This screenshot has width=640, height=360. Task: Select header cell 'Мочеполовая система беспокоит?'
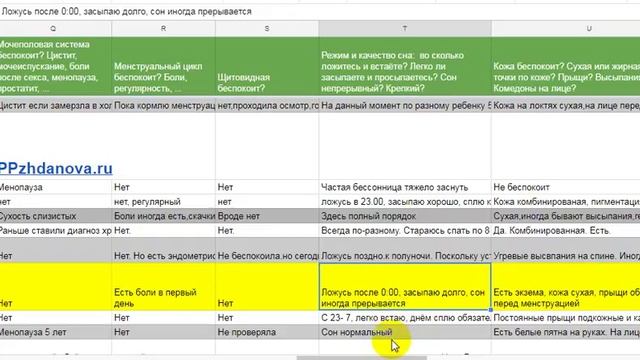coord(55,67)
